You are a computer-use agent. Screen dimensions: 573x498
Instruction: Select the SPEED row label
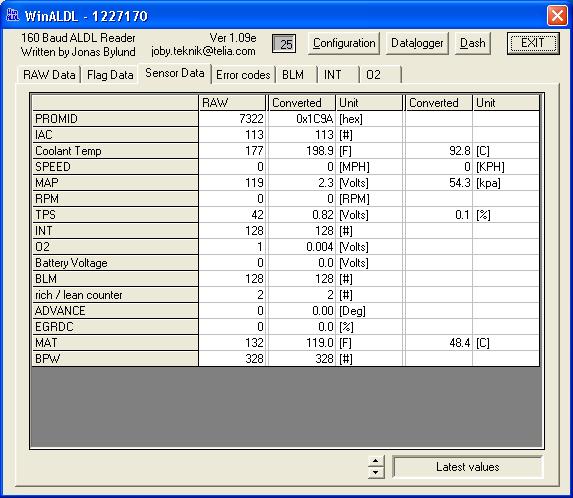click(115, 167)
